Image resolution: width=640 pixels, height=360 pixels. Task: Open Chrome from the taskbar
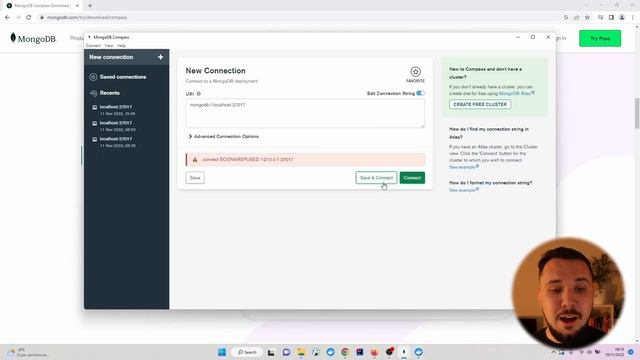coord(345,352)
